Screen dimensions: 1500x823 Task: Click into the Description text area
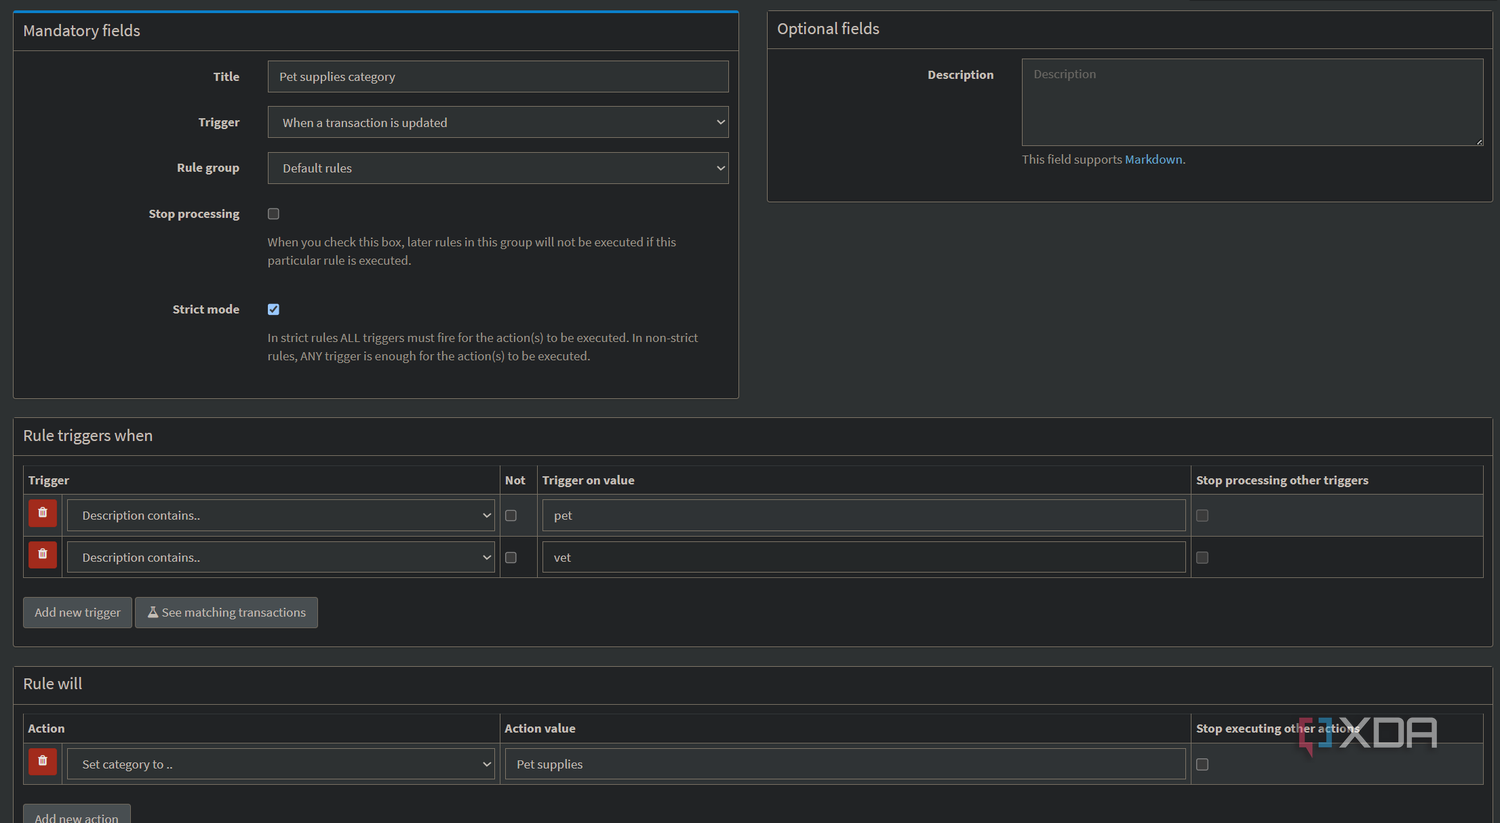[x=1252, y=102]
